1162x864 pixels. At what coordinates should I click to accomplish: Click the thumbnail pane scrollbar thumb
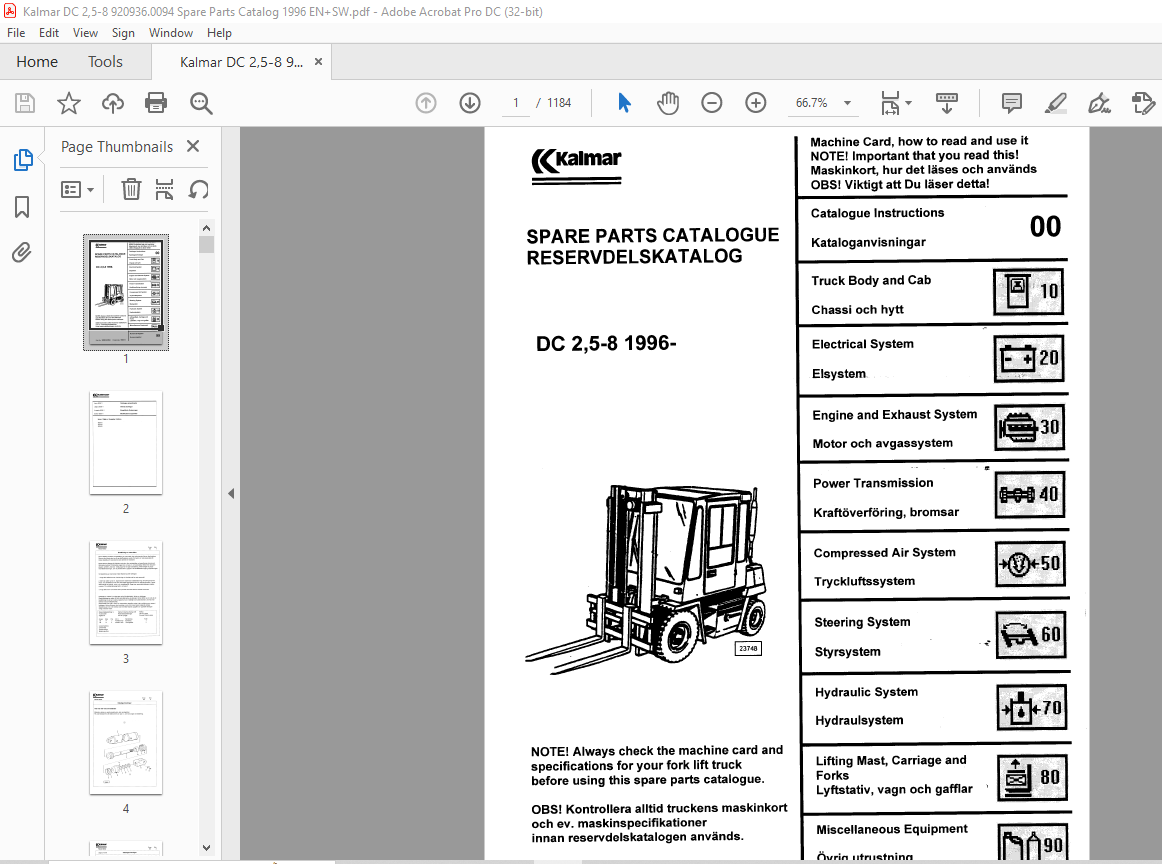[x=207, y=245]
